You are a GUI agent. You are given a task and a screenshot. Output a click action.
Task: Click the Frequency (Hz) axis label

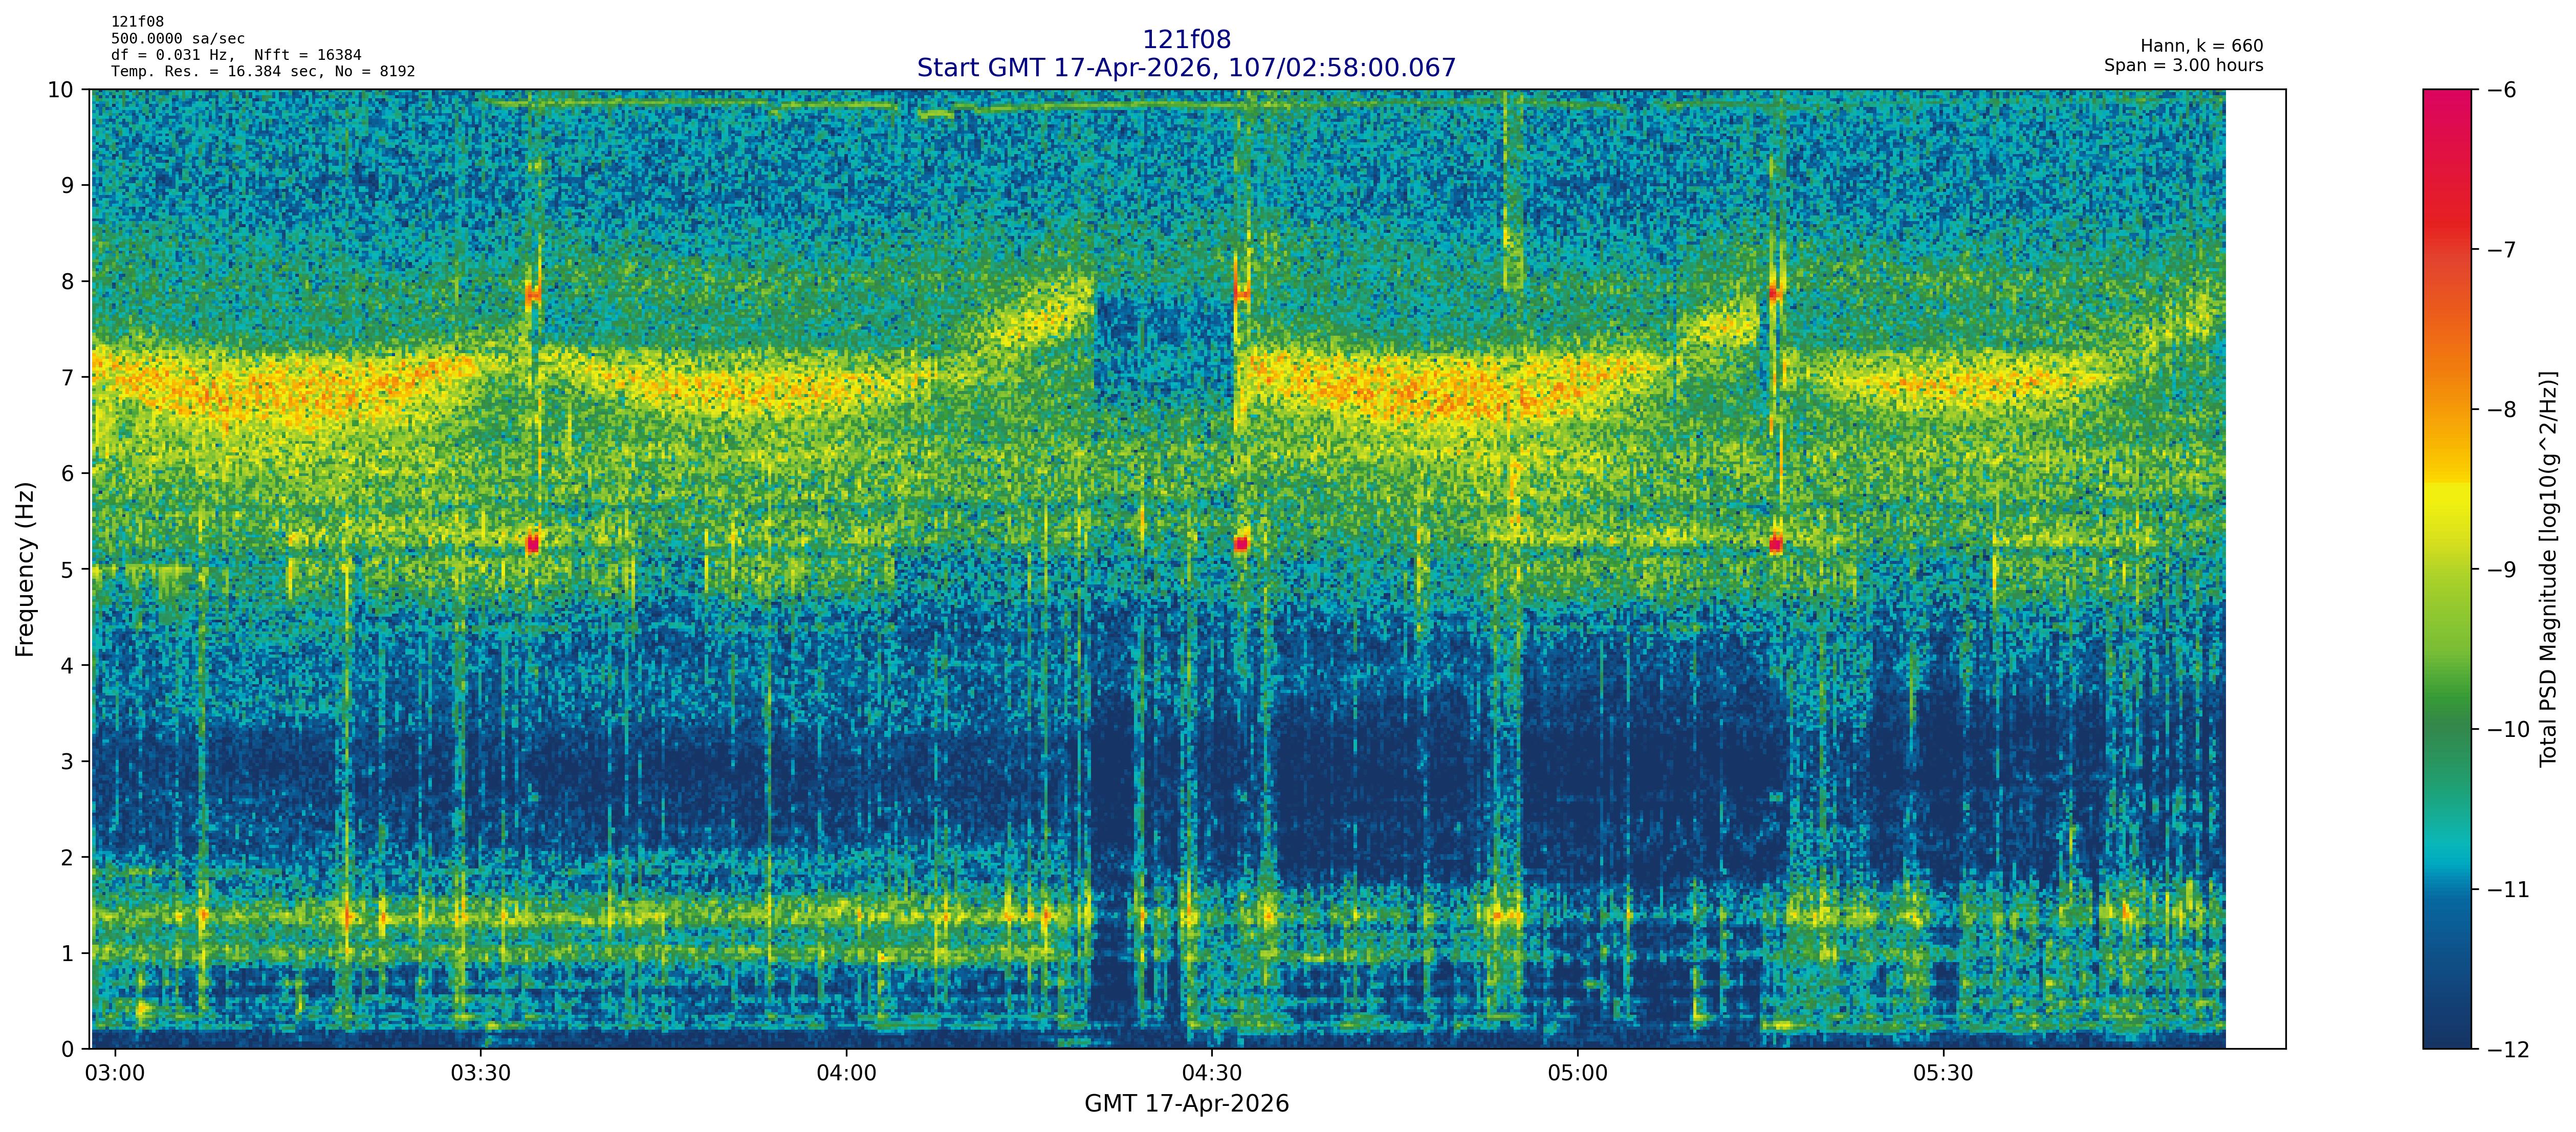coord(25,569)
